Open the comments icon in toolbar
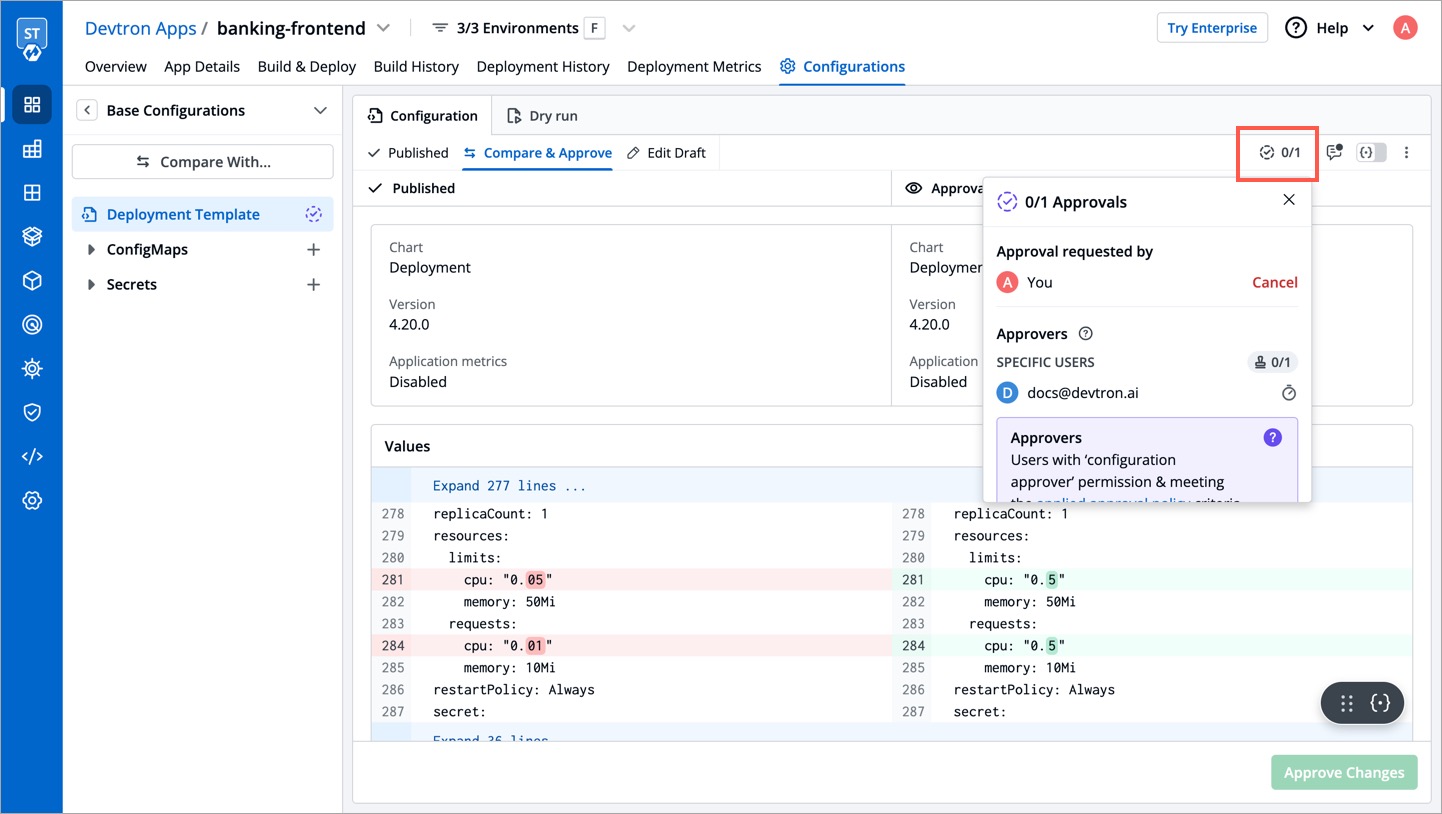The height and width of the screenshot is (814, 1442). pyautogui.click(x=1334, y=153)
